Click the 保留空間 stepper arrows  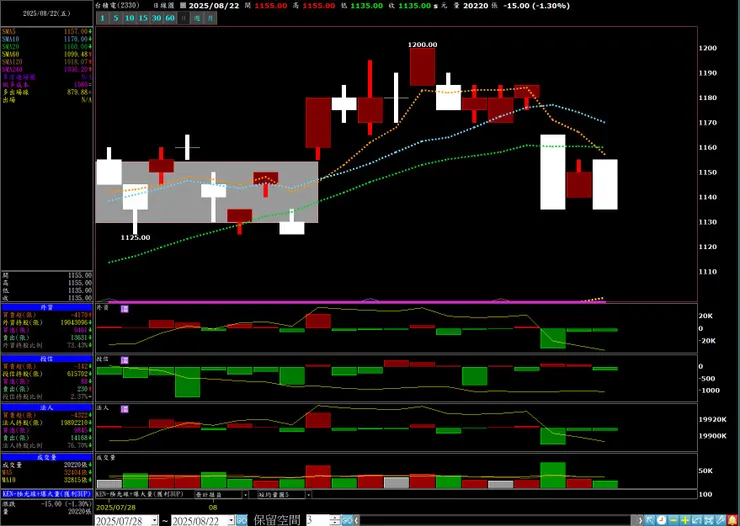[335, 520]
